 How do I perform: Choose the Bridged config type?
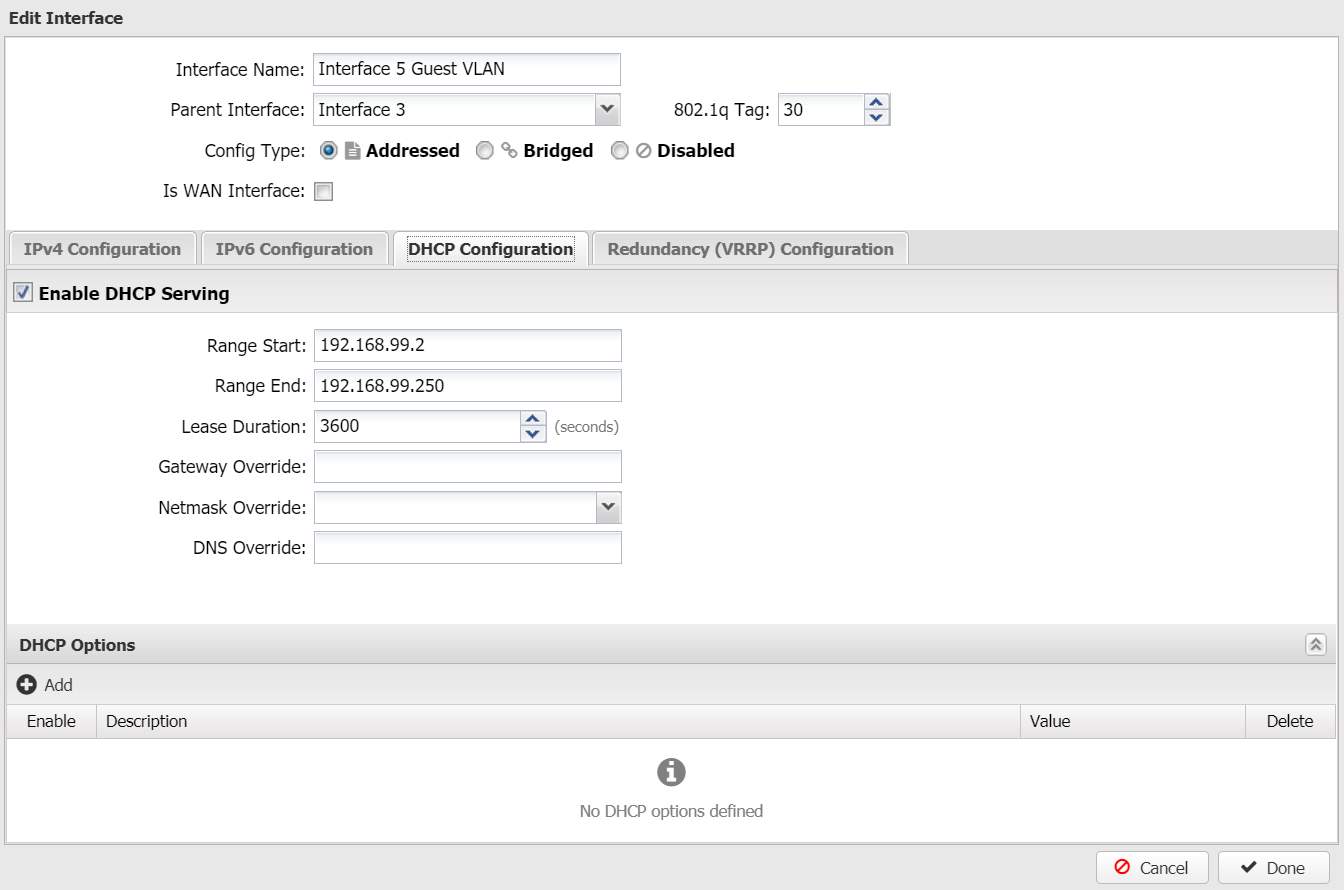(x=485, y=151)
